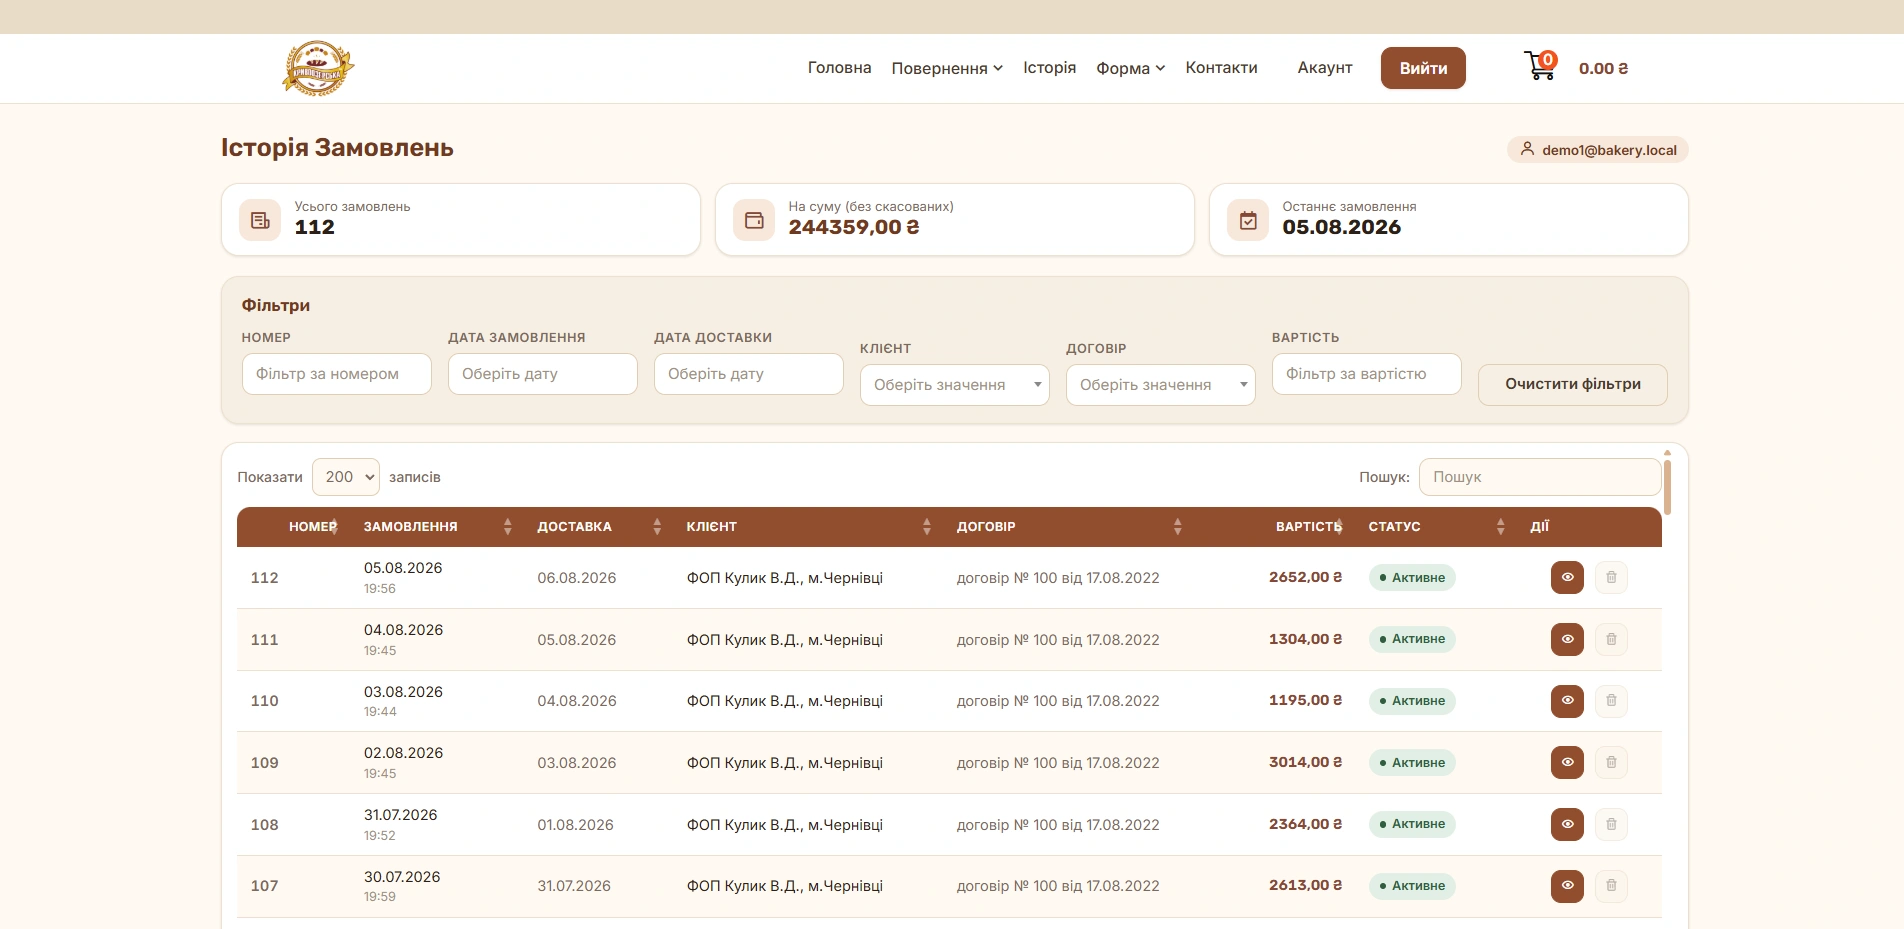Open the ДОГОВІР filter dropdown

(x=1161, y=385)
